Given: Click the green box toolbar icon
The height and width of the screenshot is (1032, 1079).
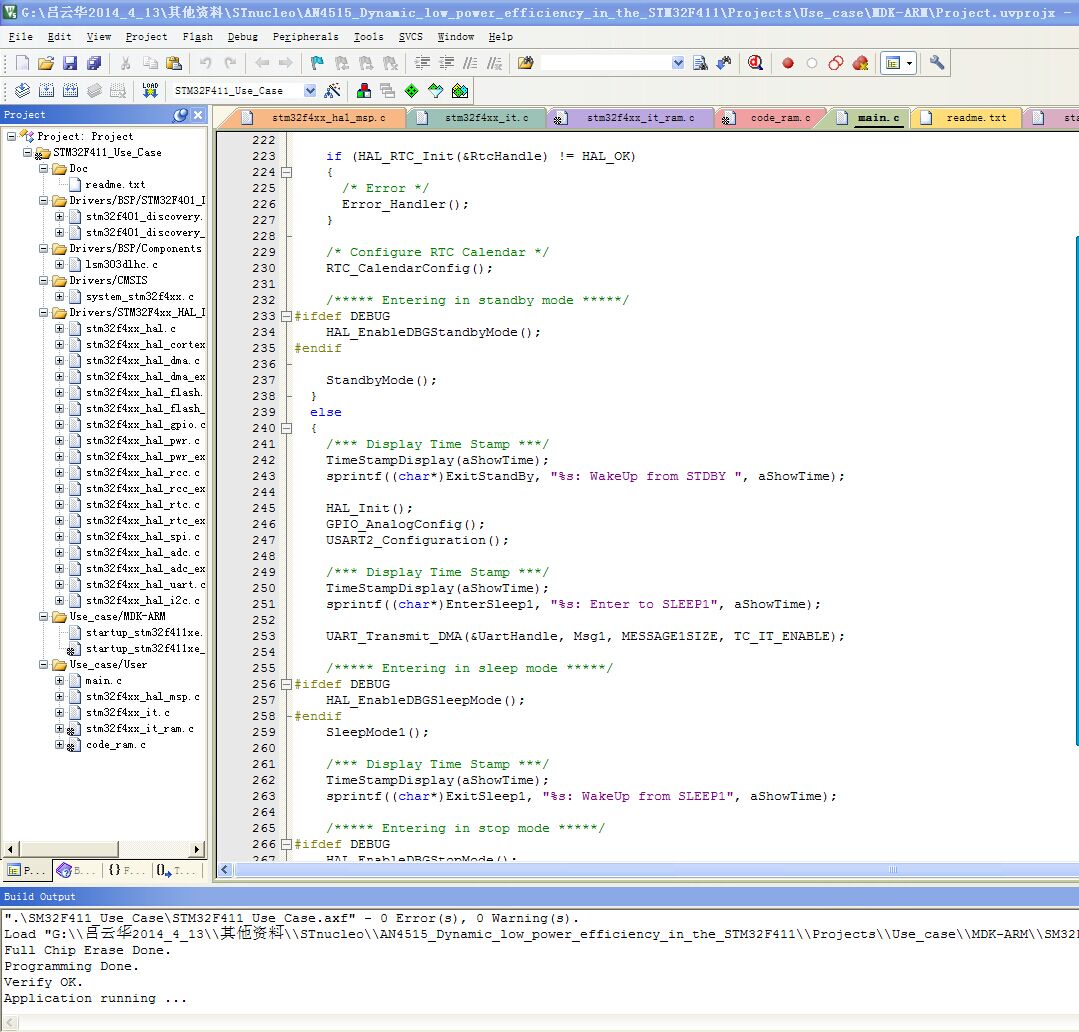Looking at the screenshot, I should click(x=460, y=90).
